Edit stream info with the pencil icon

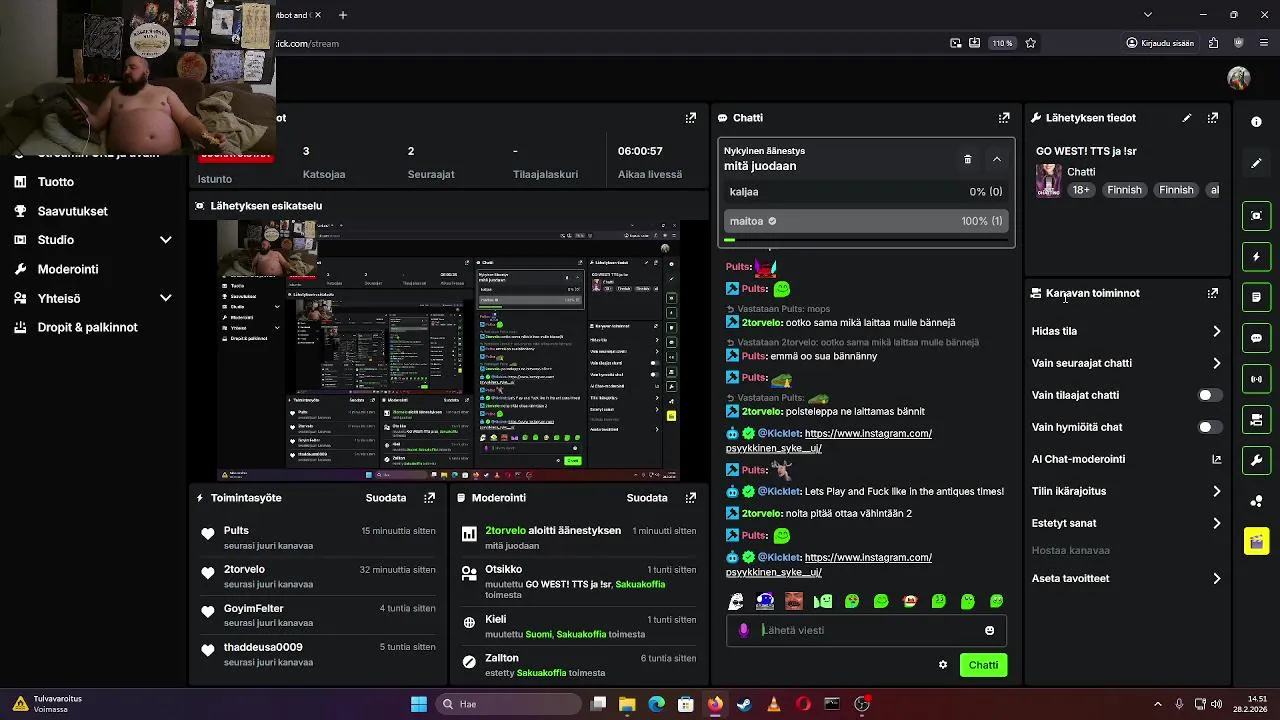(1186, 118)
